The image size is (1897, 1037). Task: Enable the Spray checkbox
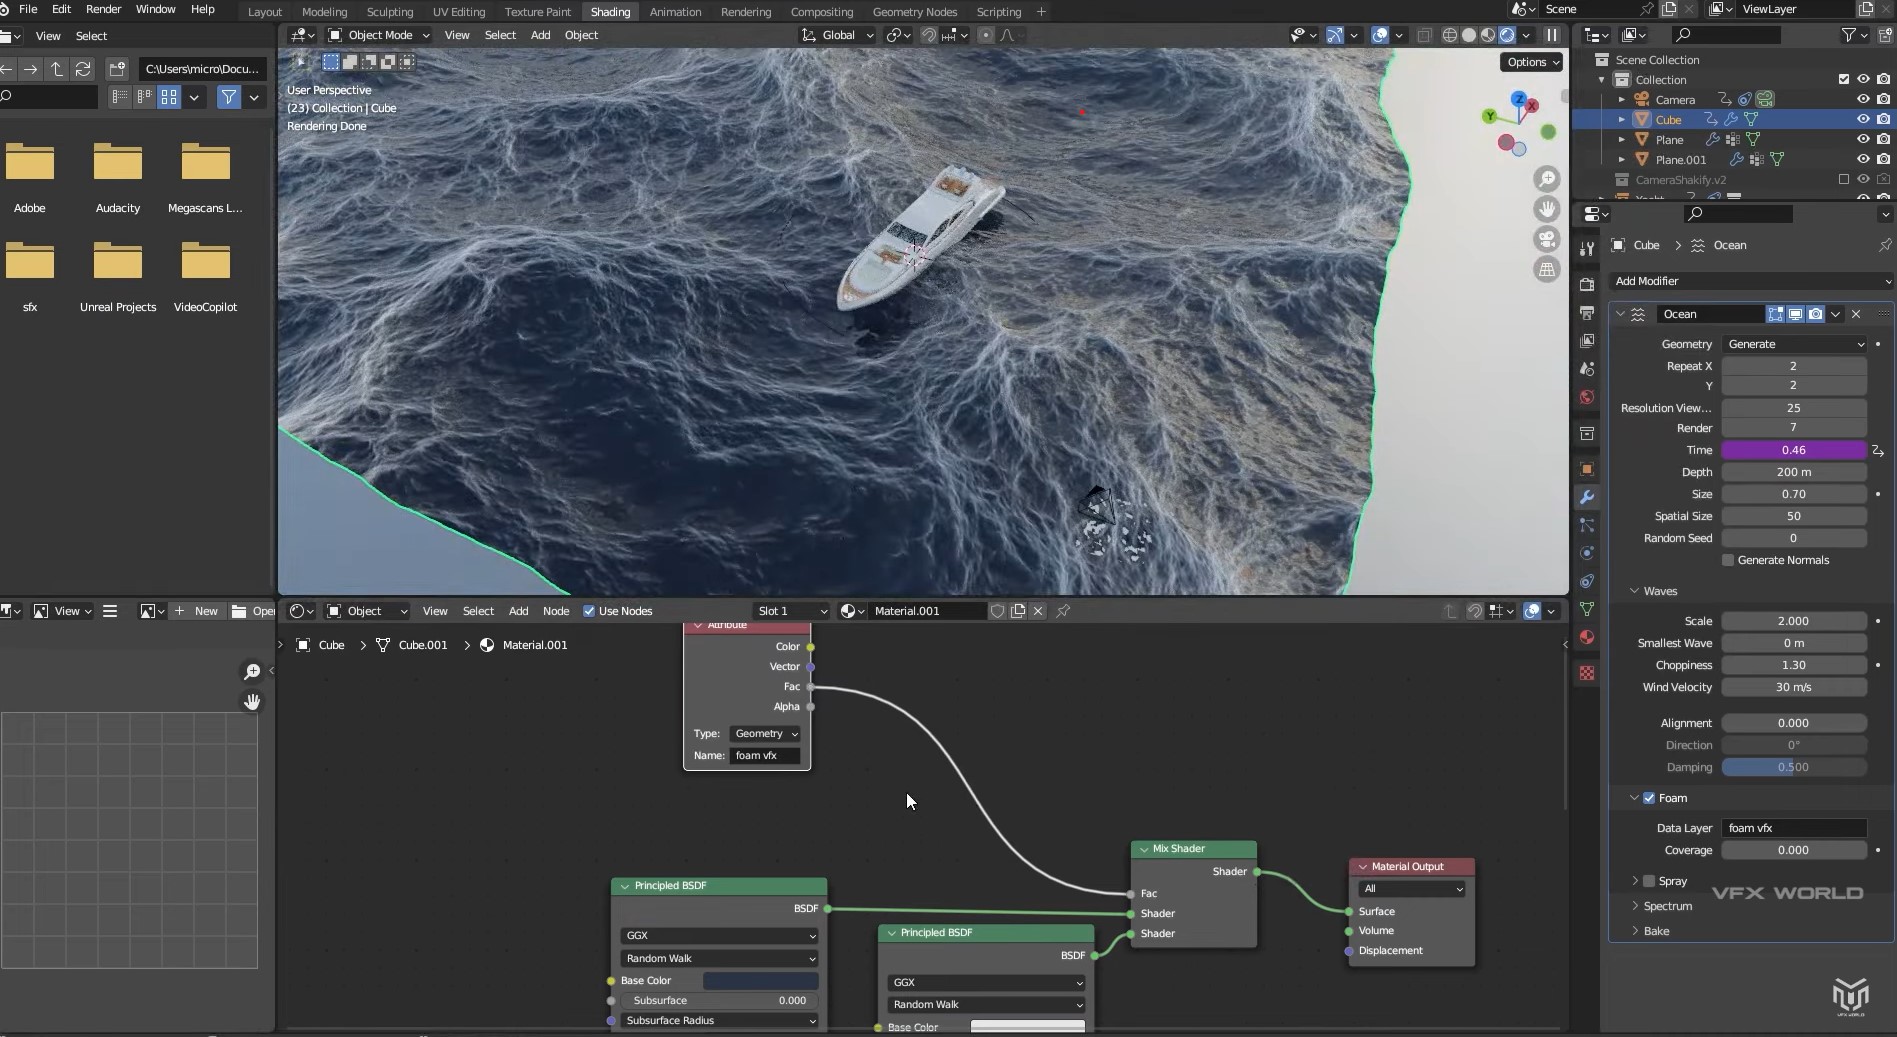(x=1649, y=881)
